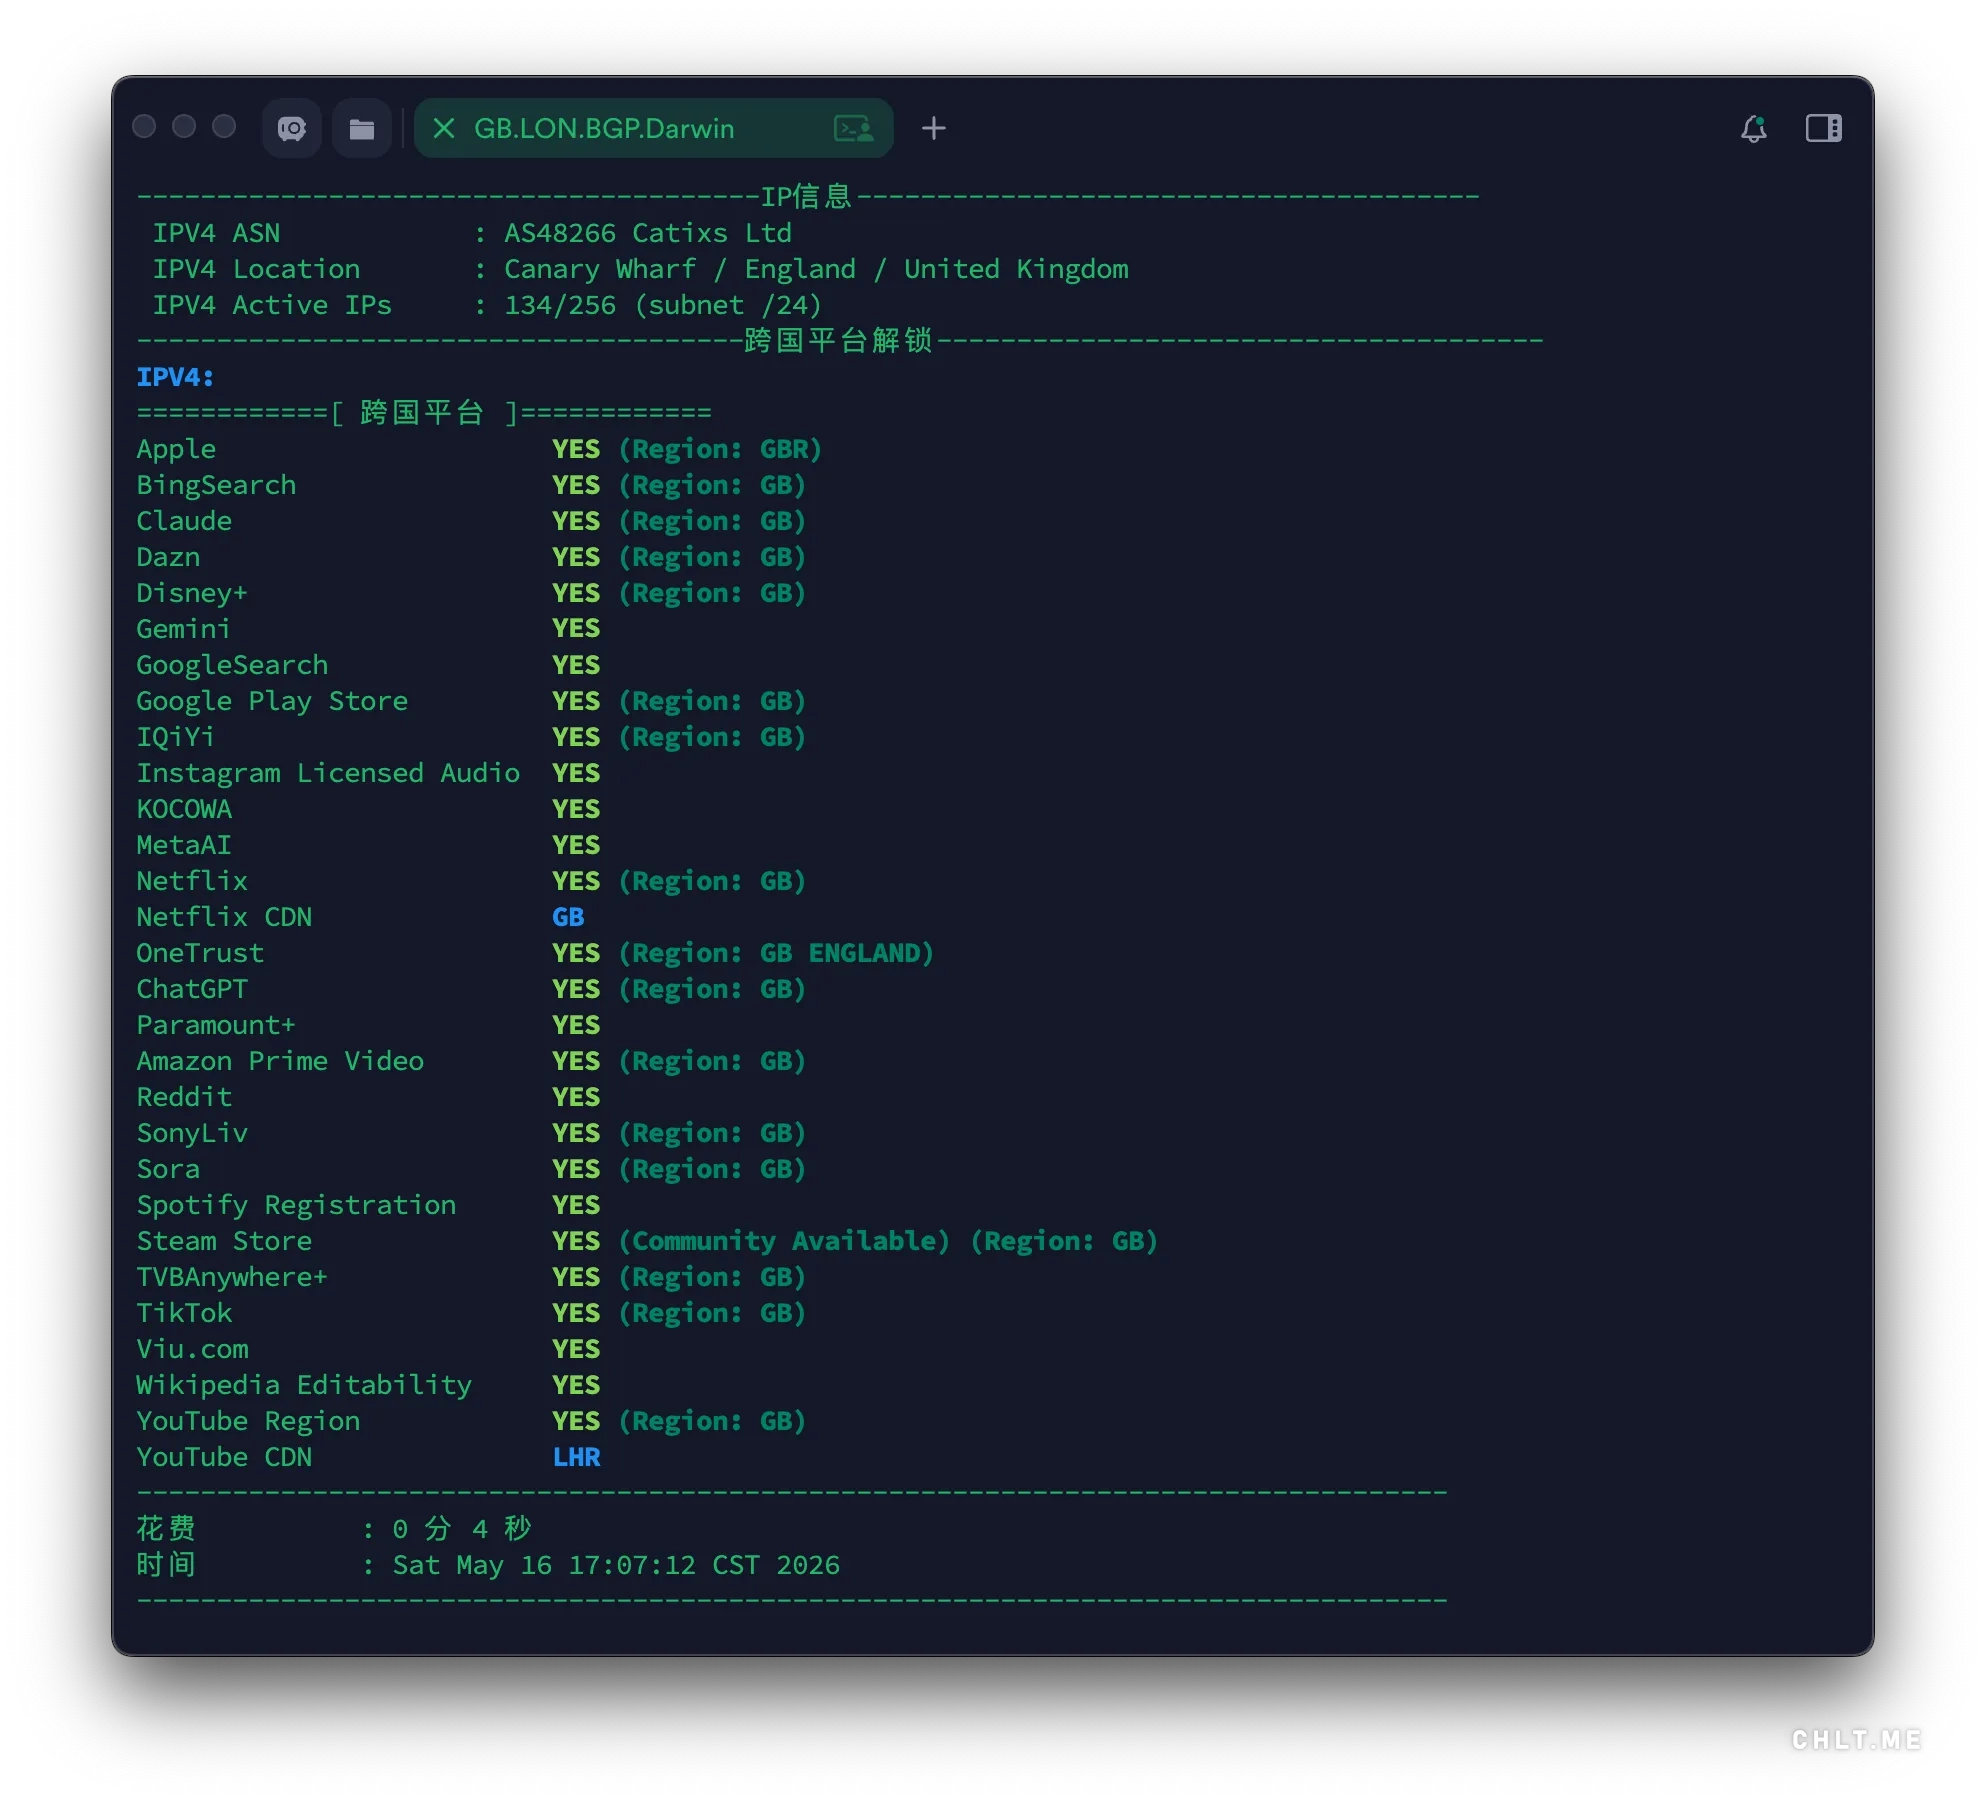Click the 'ChatGPT' service name
The image size is (1986, 1804).
point(192,989)
